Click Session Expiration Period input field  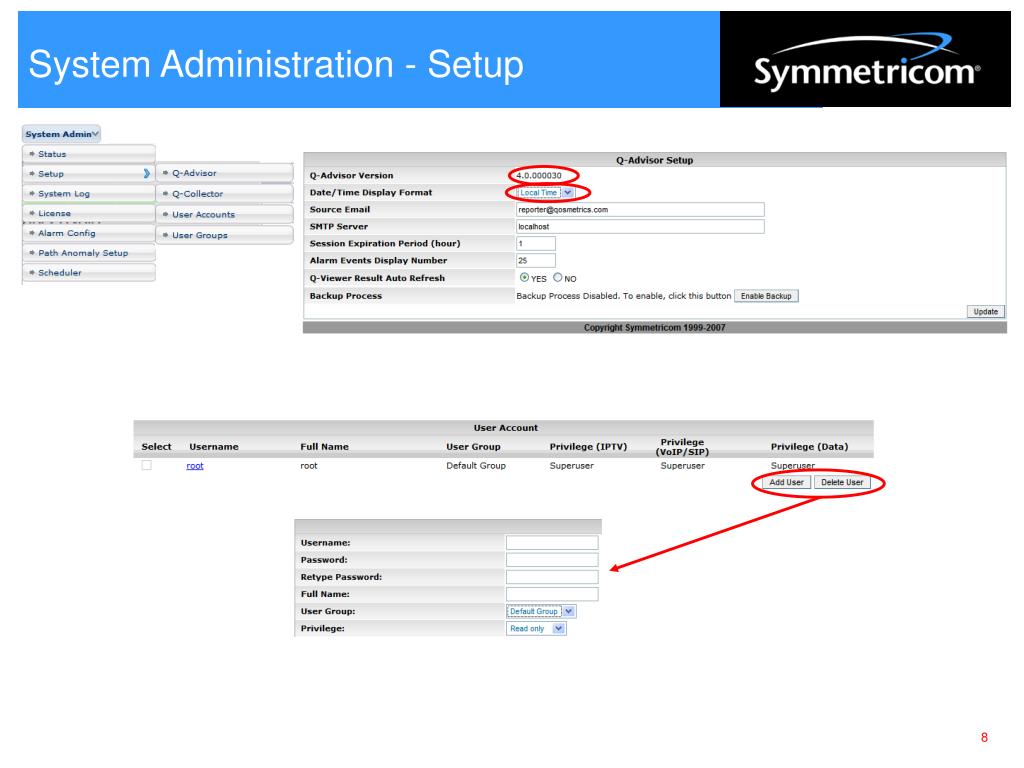(x=536, y=244)
